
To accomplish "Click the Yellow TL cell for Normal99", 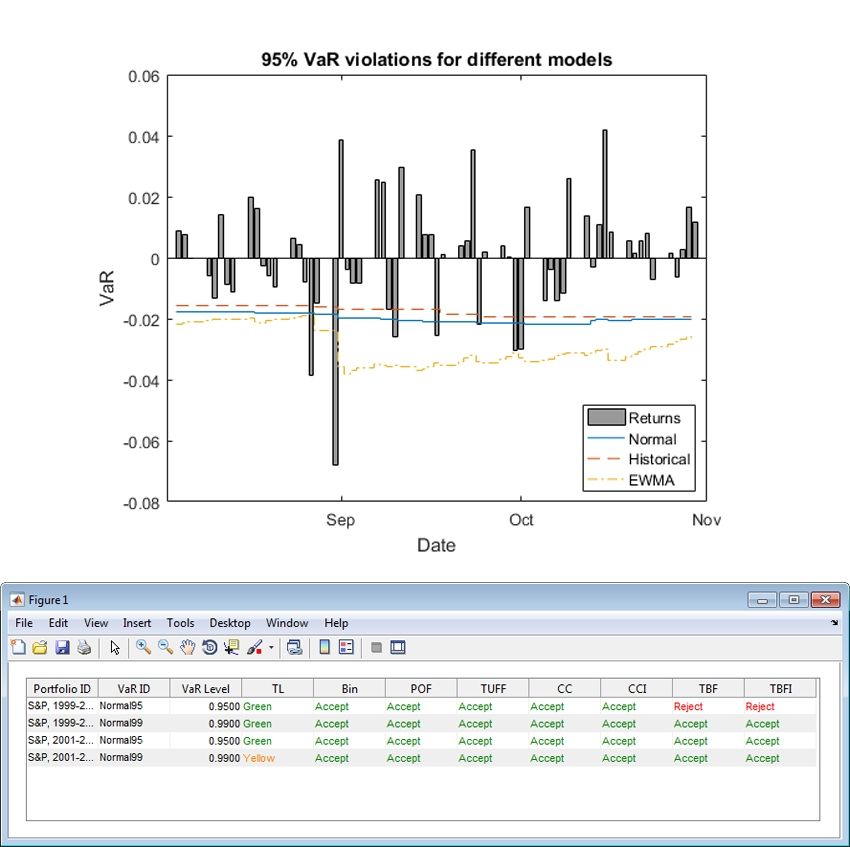I will 259,758.
